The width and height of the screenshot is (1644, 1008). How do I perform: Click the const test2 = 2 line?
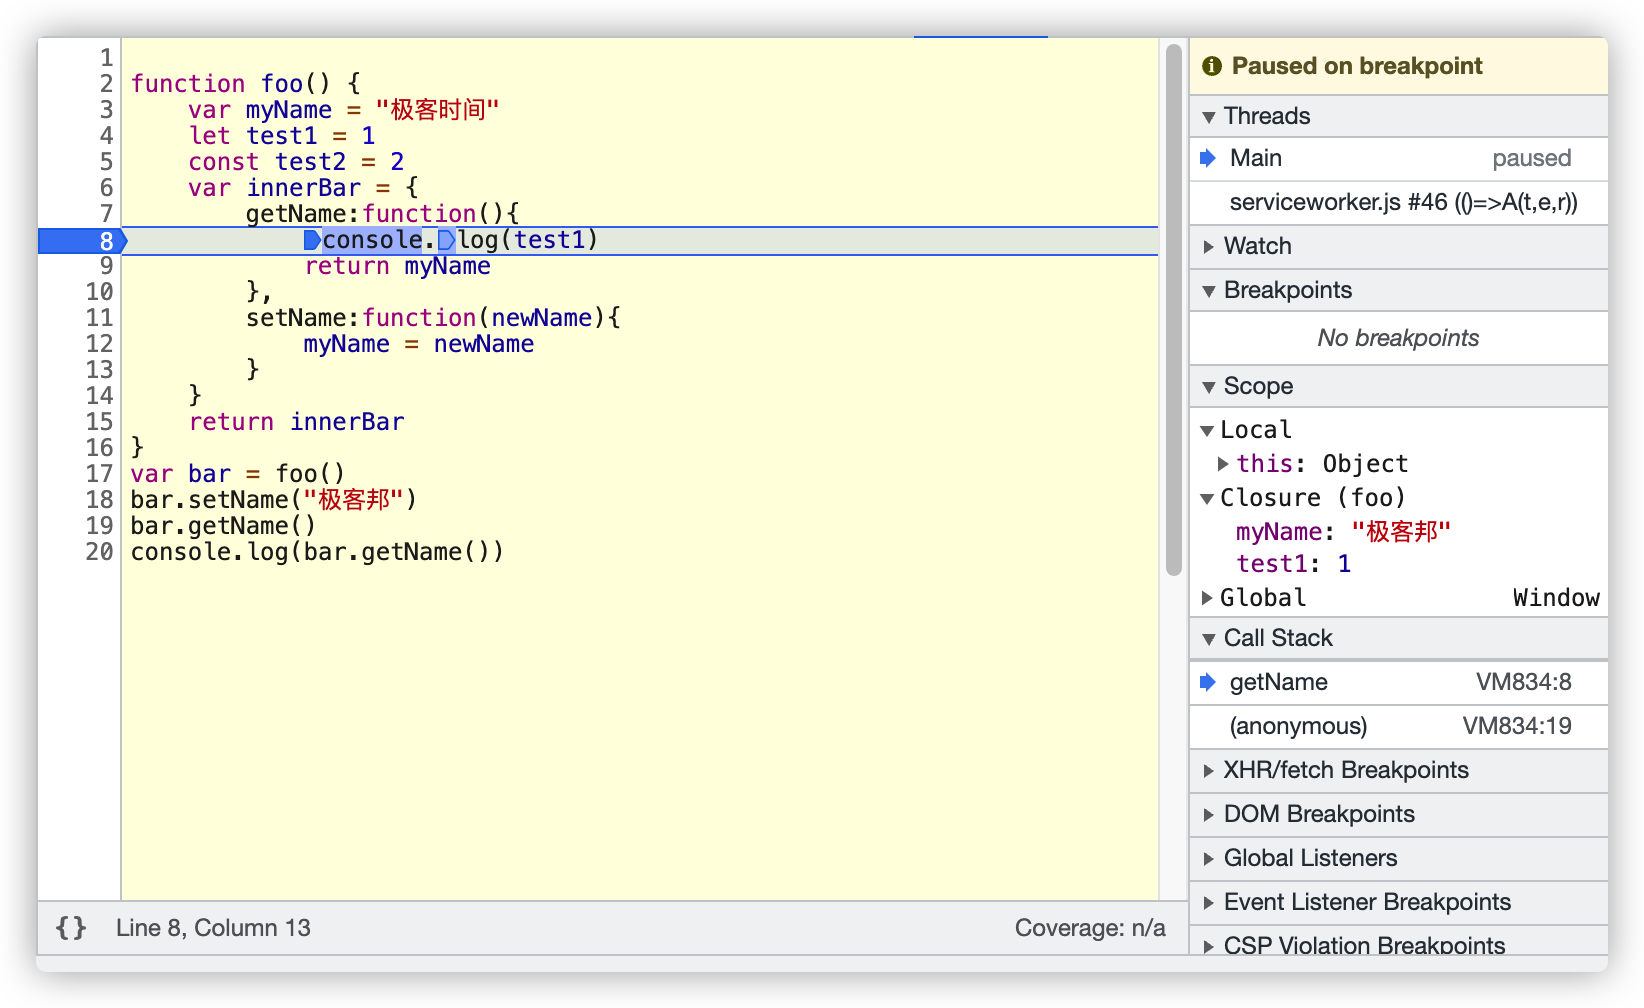[x=297, y=162]
